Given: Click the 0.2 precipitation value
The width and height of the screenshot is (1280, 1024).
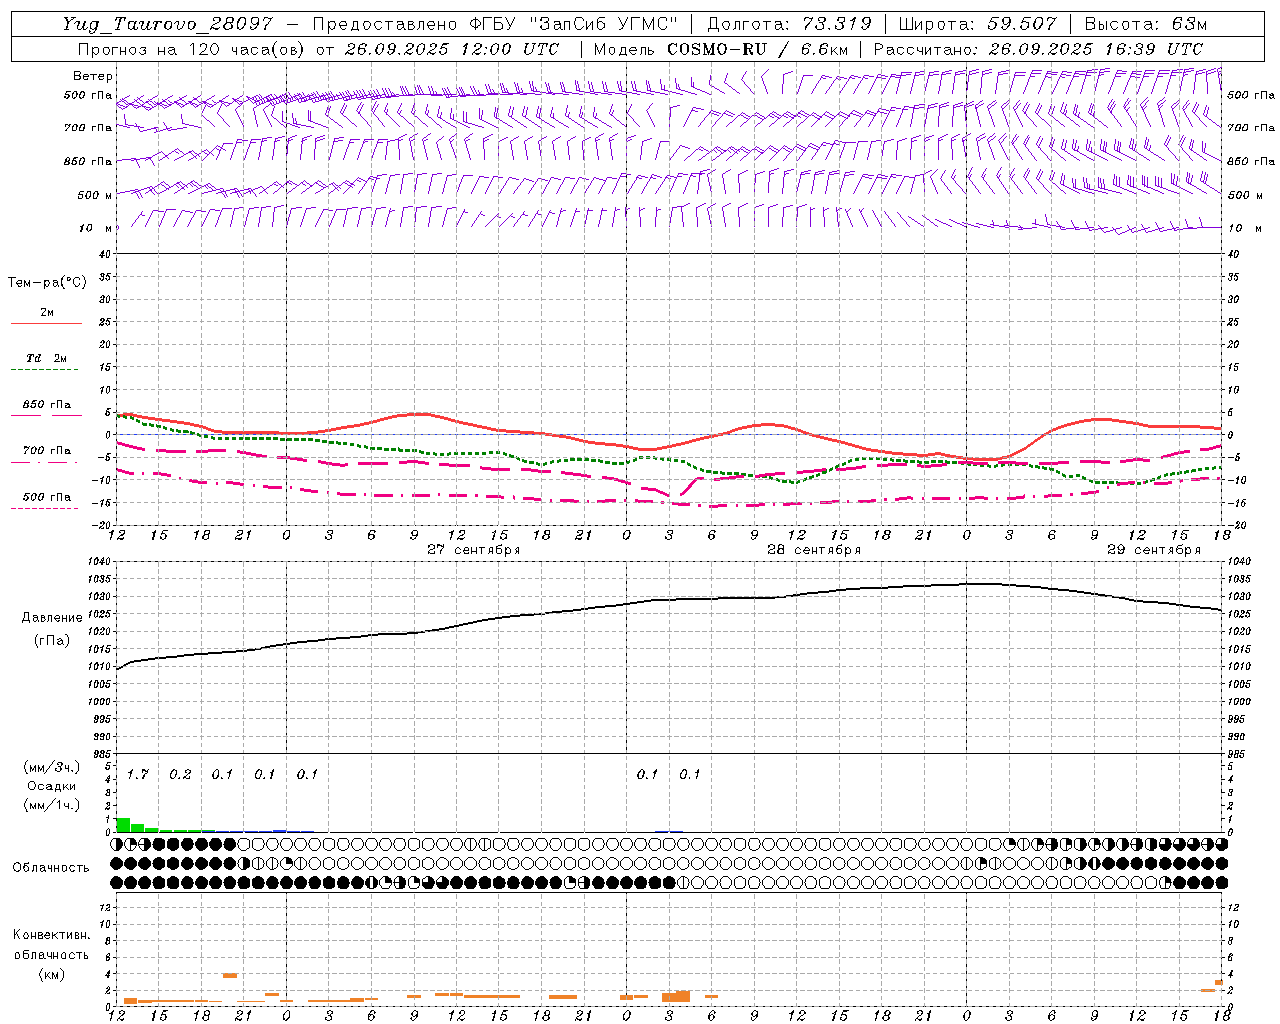Looking at the screenshot, I should (180, 774).
